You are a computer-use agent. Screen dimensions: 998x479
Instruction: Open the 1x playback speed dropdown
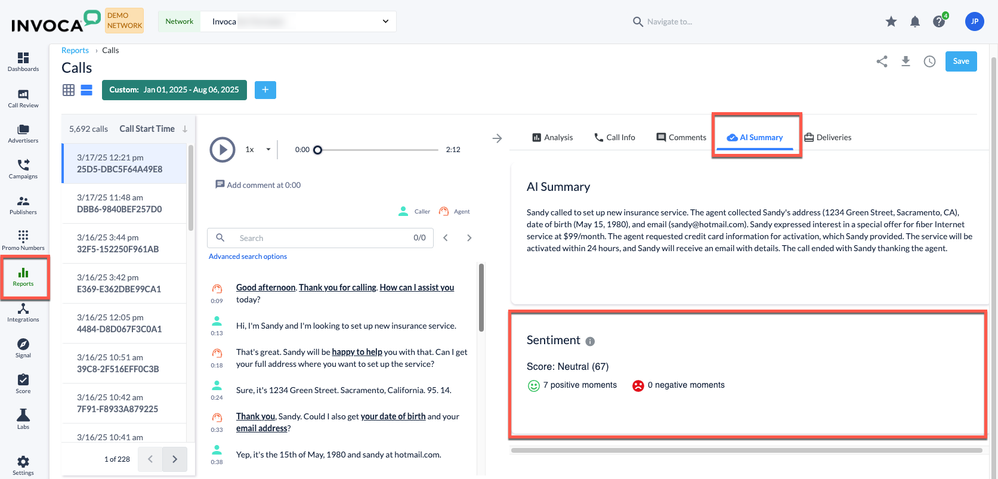pos(257,150)
